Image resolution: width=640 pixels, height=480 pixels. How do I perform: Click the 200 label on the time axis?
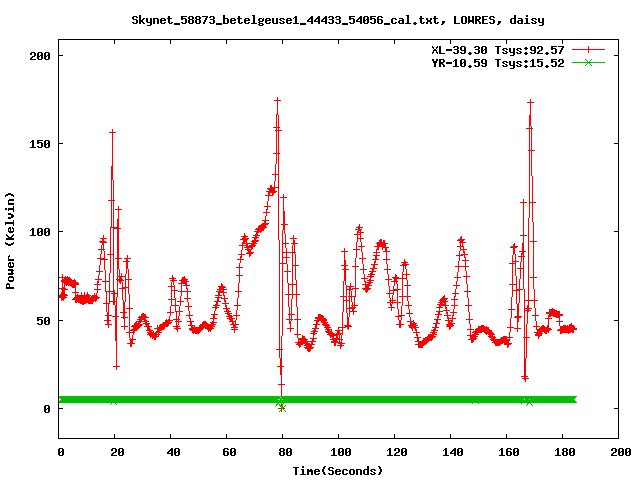(620, 452)
